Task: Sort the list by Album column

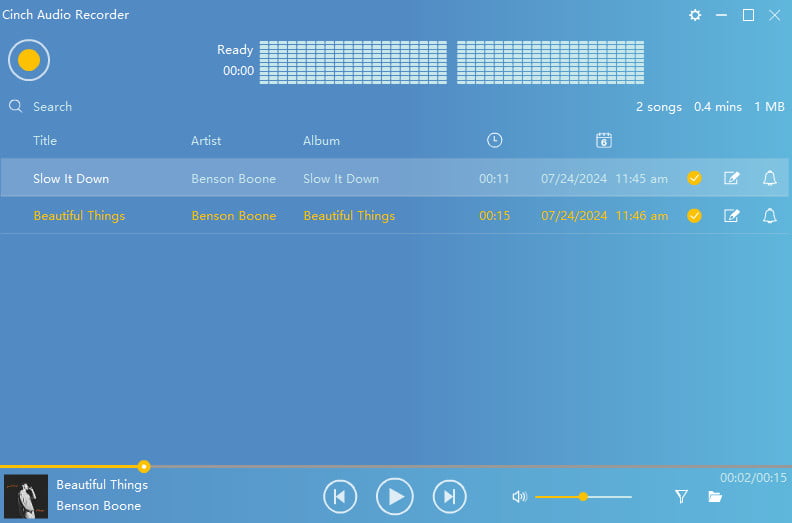Action: coord(321,140)
